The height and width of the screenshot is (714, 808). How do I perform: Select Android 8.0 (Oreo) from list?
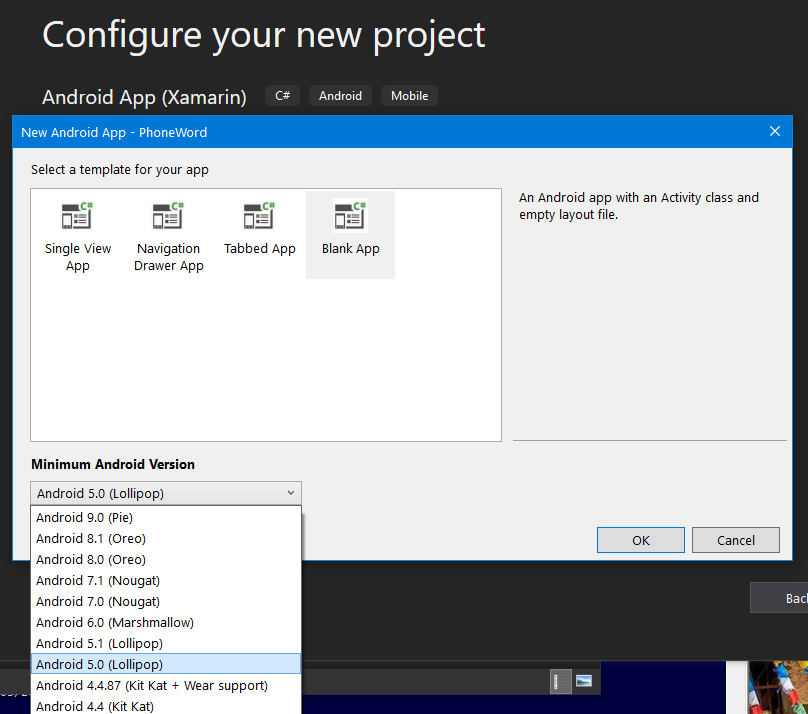point(90,559)
